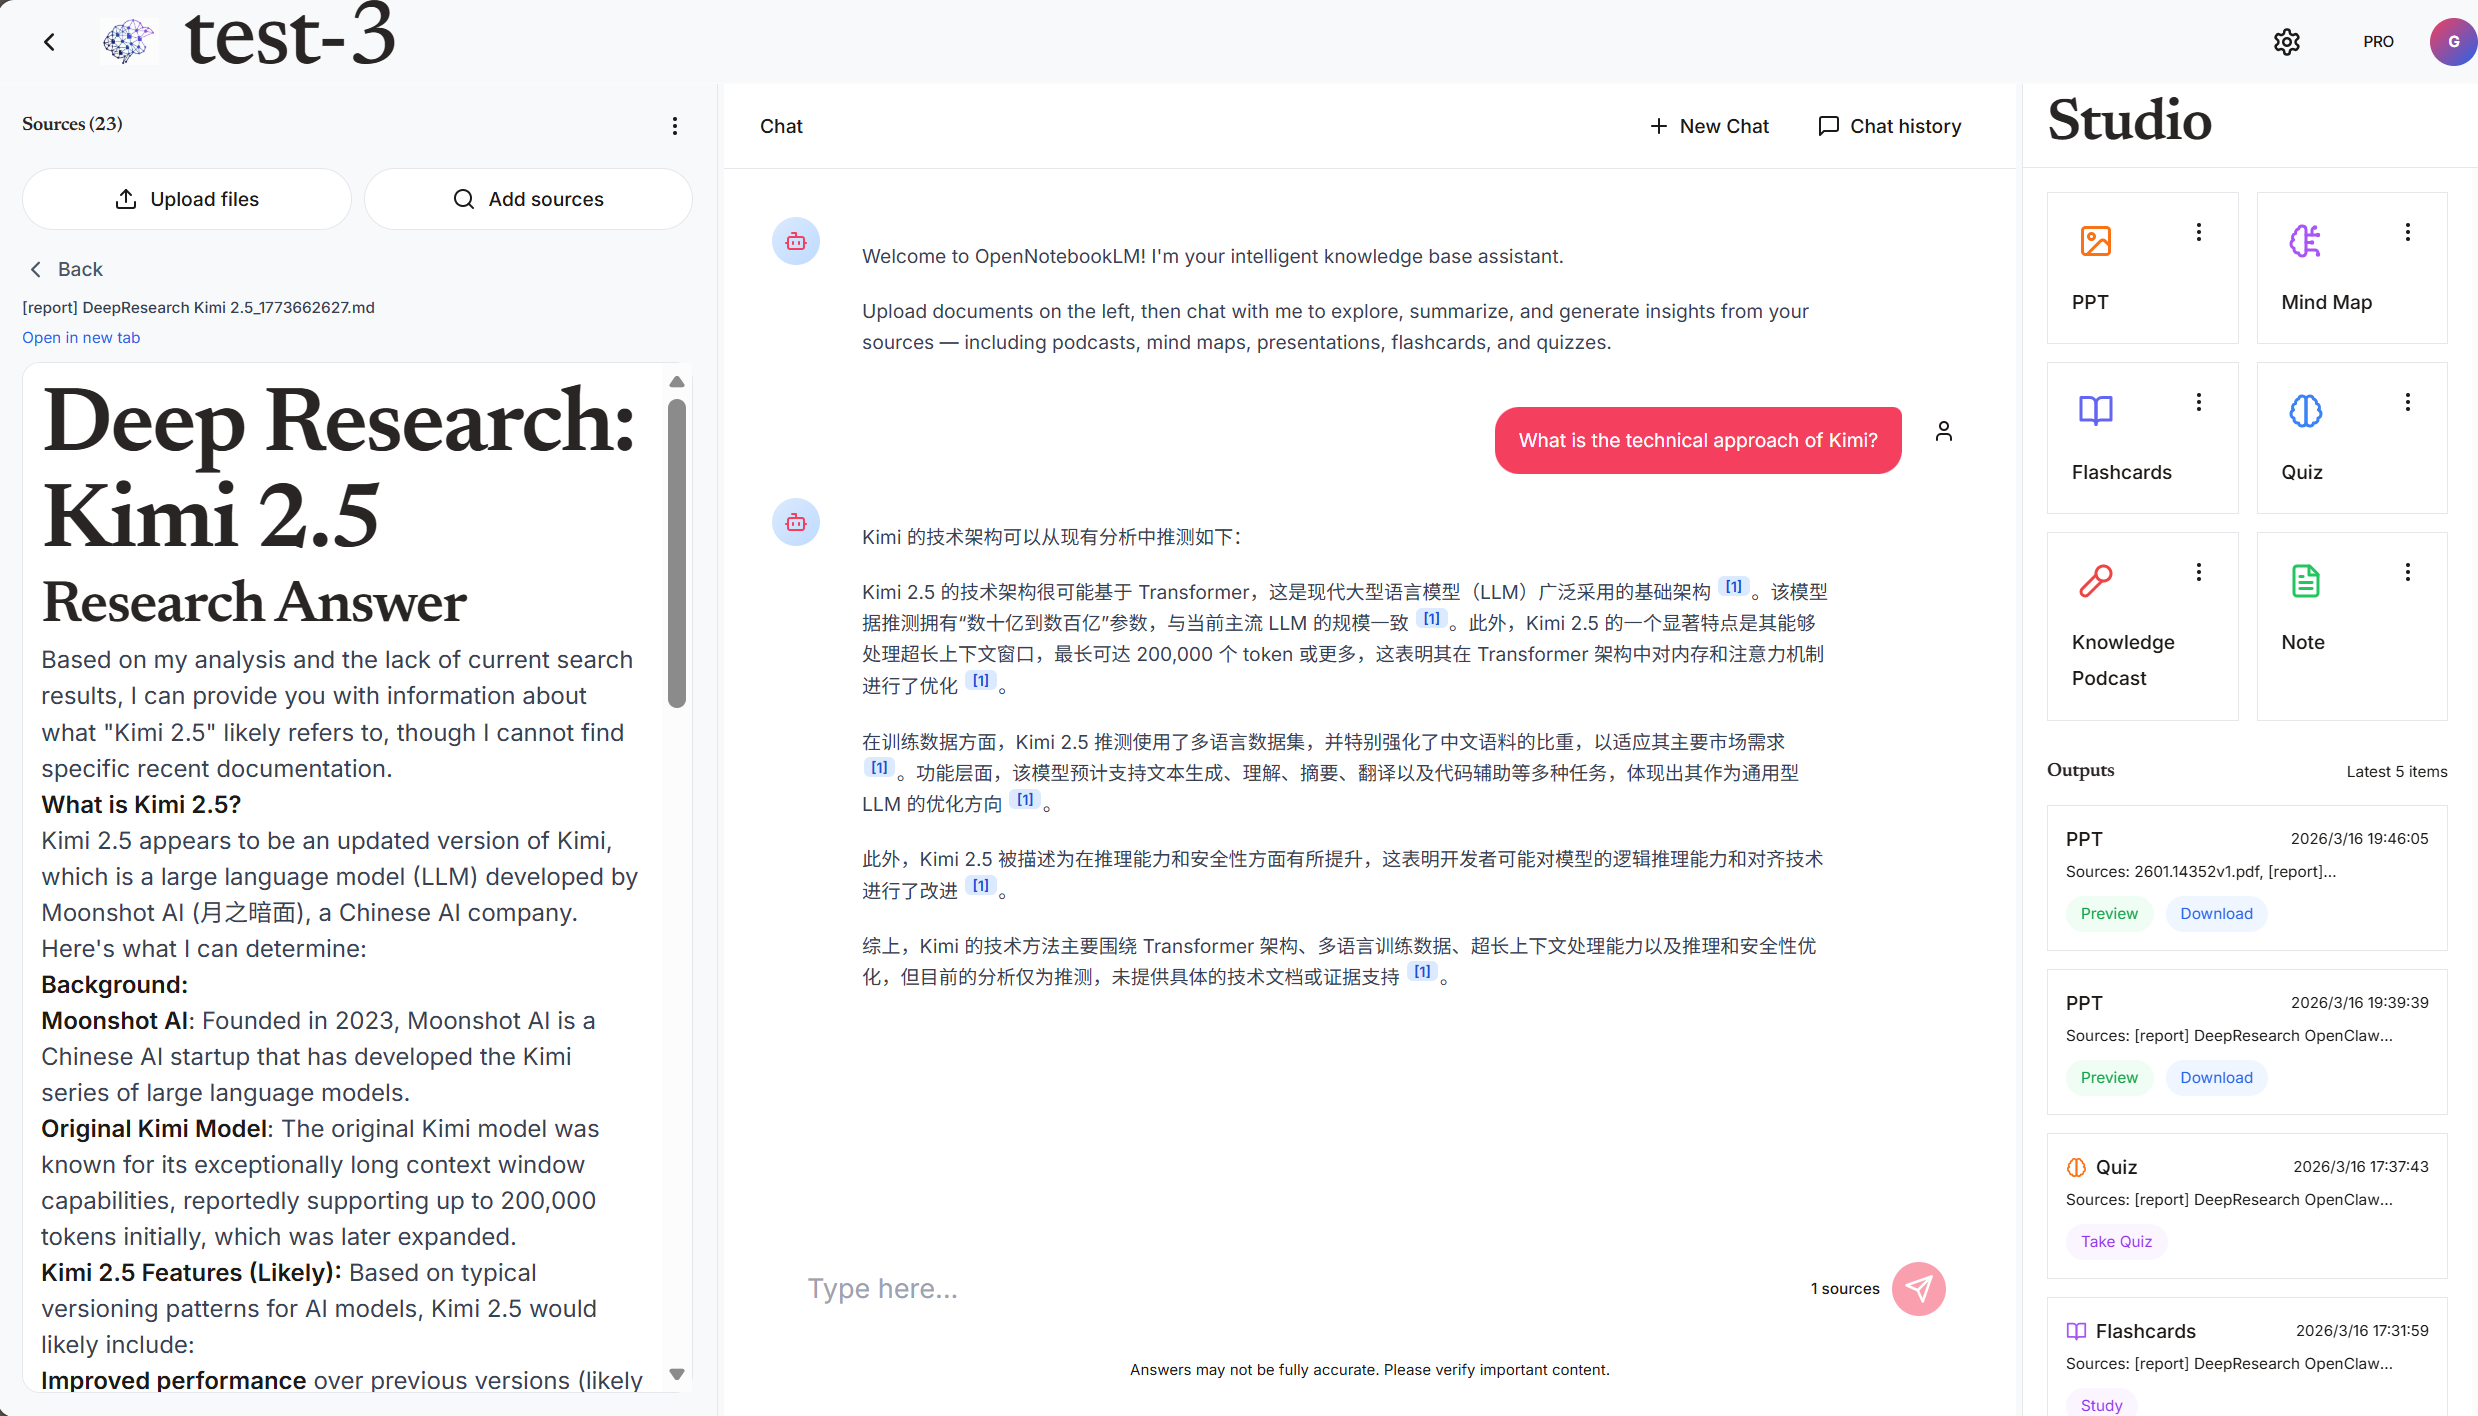Click the bot avatar next to the welcome message
This screenshot has height=1416, width=2478.
(796, 241)
